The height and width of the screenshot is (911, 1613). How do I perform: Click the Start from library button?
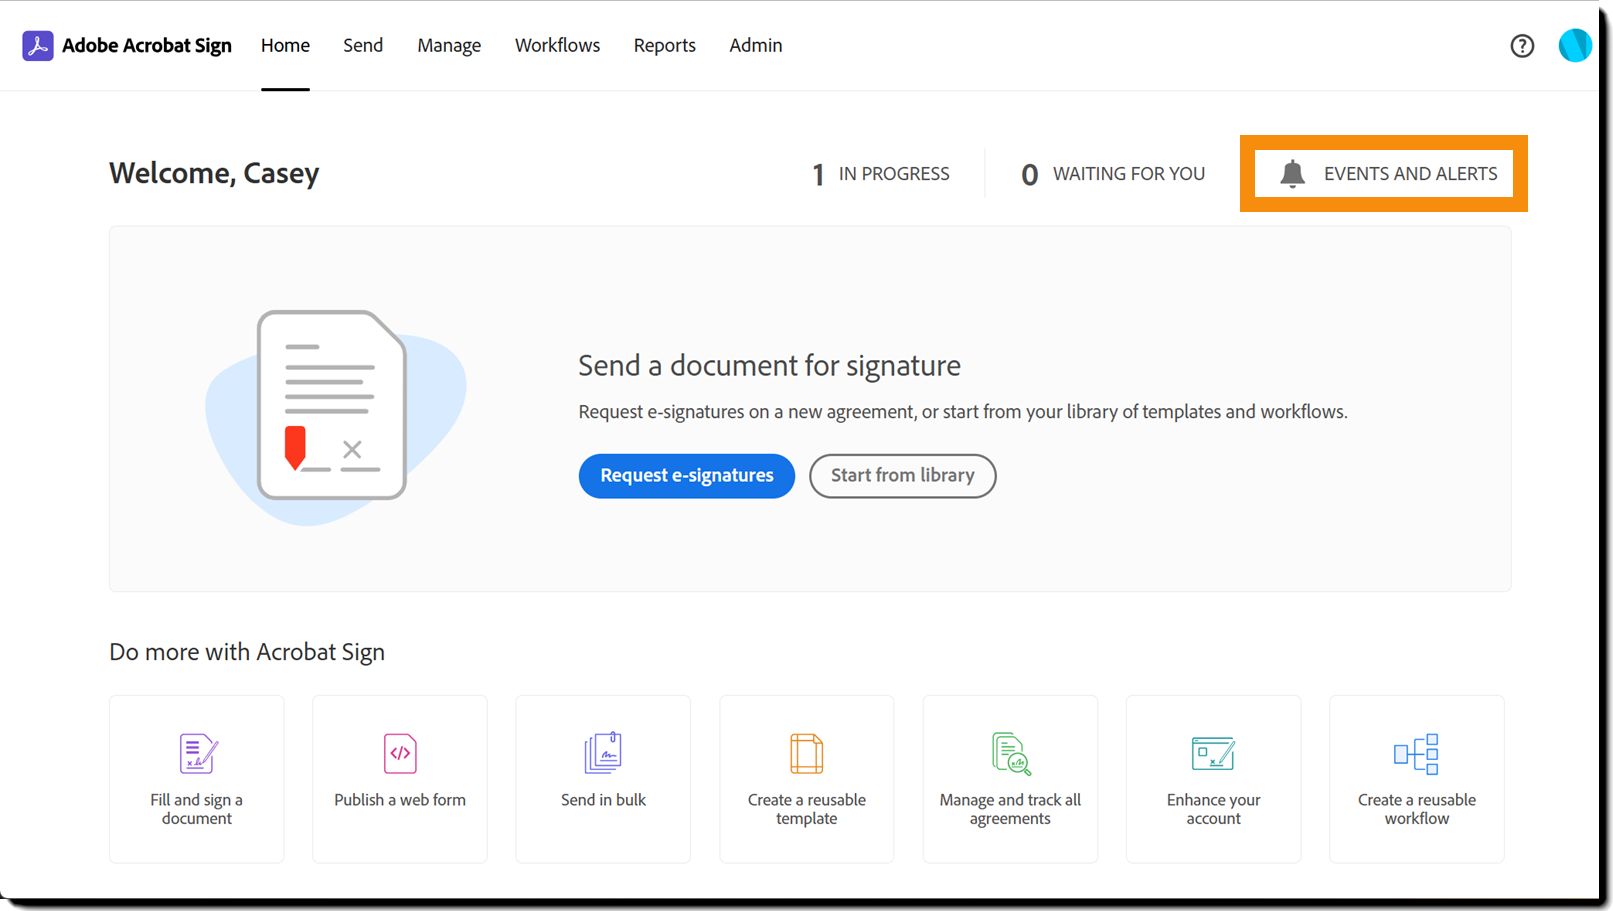903,476
